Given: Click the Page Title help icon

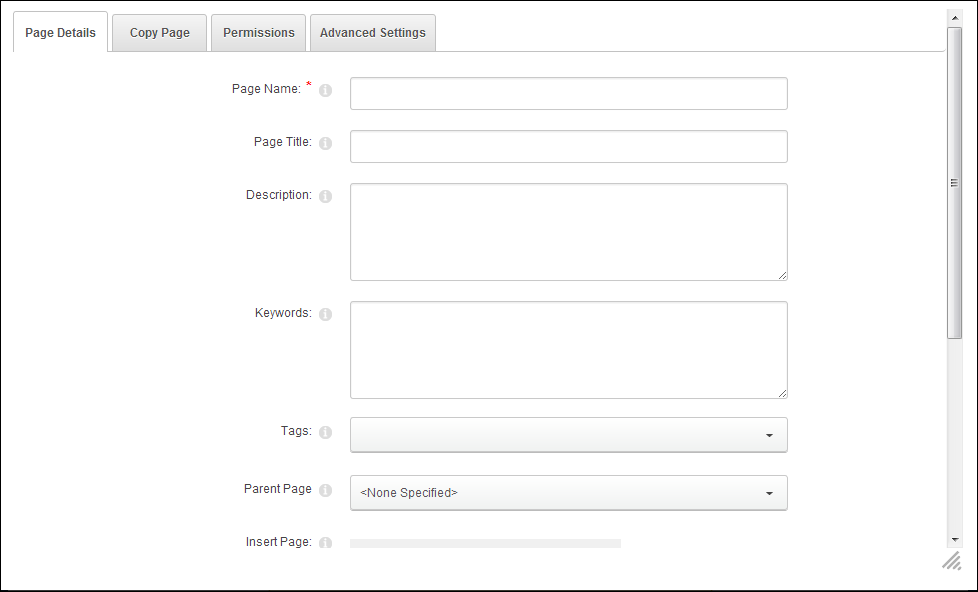Looking at the screenshot, I should coord(326,143).
